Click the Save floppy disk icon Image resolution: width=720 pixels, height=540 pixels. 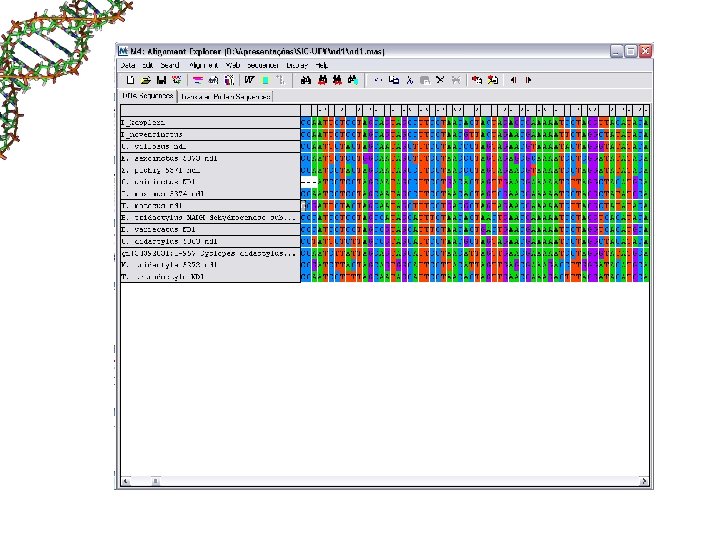pos(161,80)
